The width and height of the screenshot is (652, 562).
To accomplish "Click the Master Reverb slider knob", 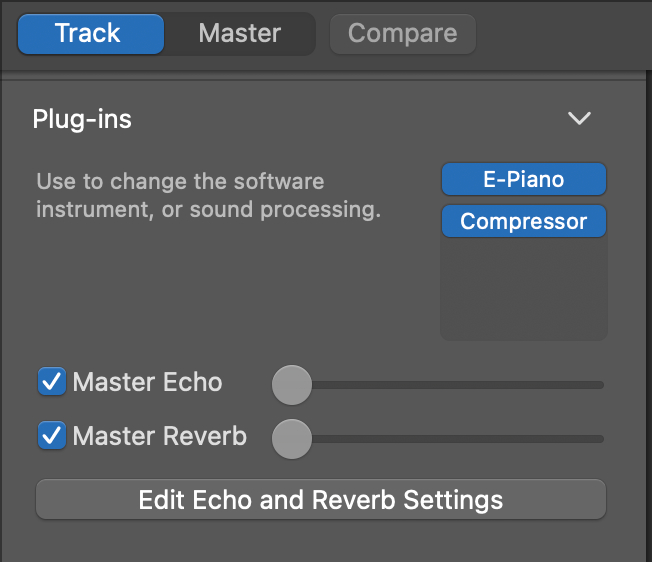I will click(x=292, y=439).
